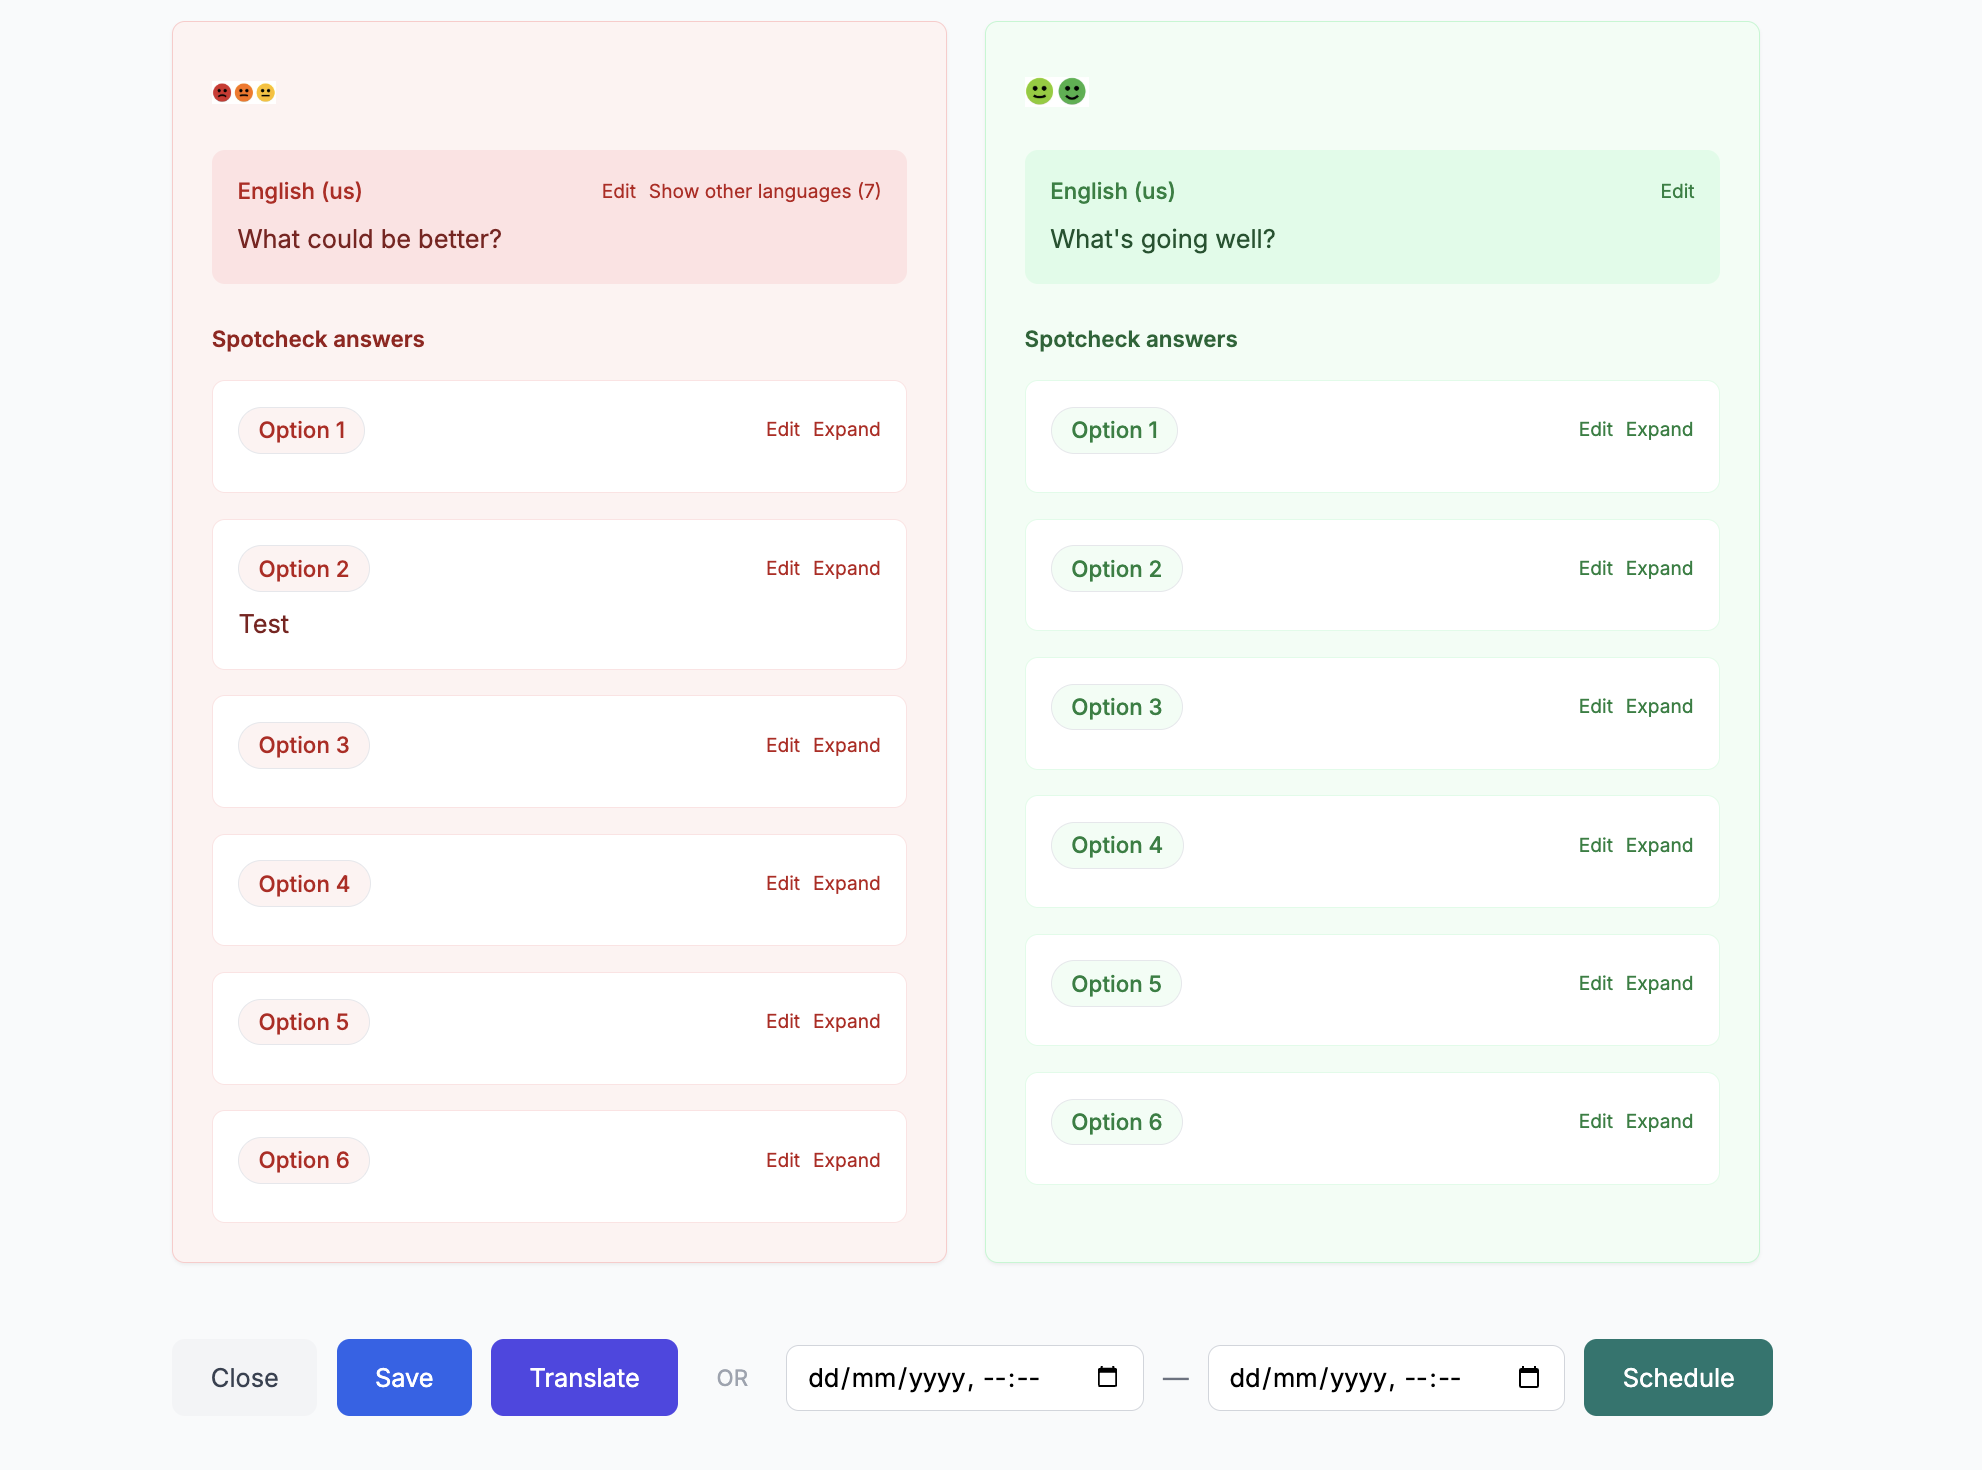The image size is (1982, 1470).
Task: Click the angry red face emoji
Action: [x=221, y=91]
